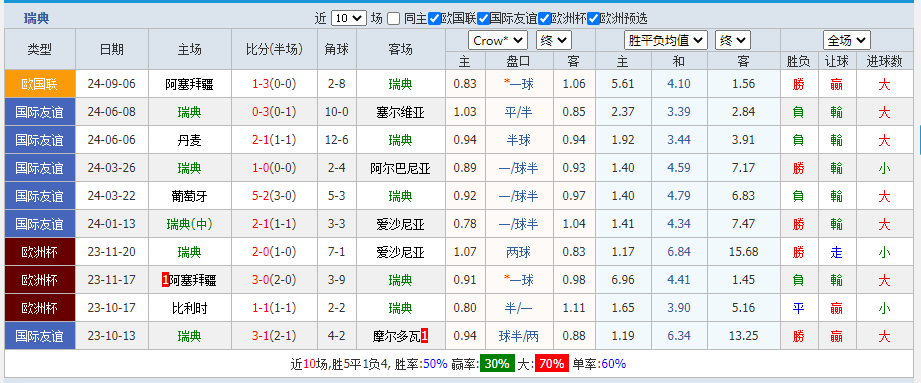The height and width of the screenshot is (383, 921).
Task: Click the 24-03-26 date cell
Action: pos(112,169)
